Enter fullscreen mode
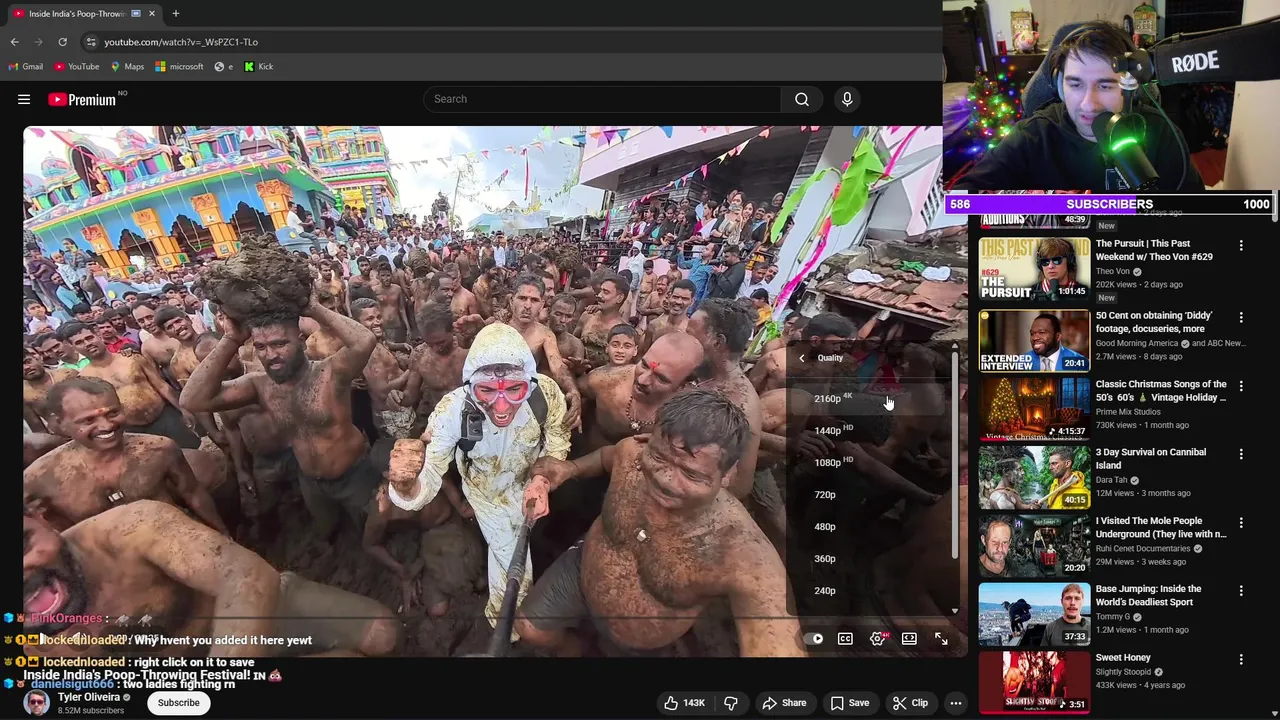This screenshot has height=720, width=1280. [x=941, y=639]
